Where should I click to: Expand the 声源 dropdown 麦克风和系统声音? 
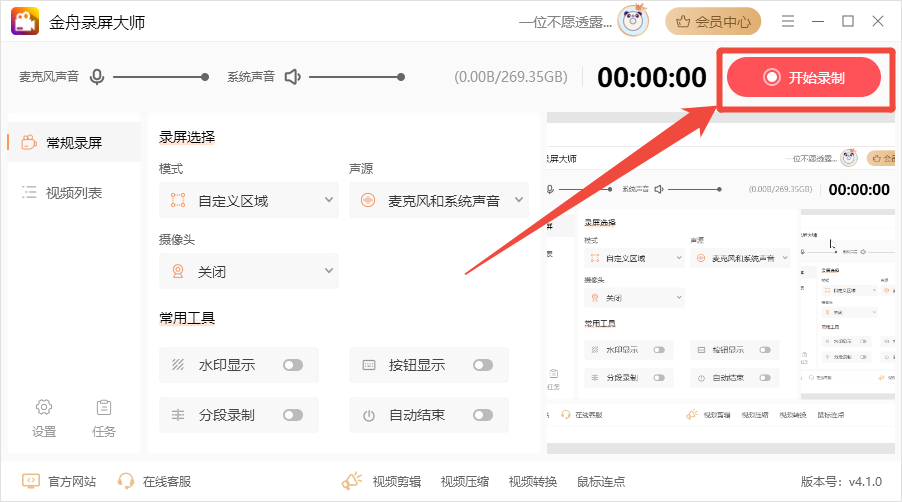(438, 200)
